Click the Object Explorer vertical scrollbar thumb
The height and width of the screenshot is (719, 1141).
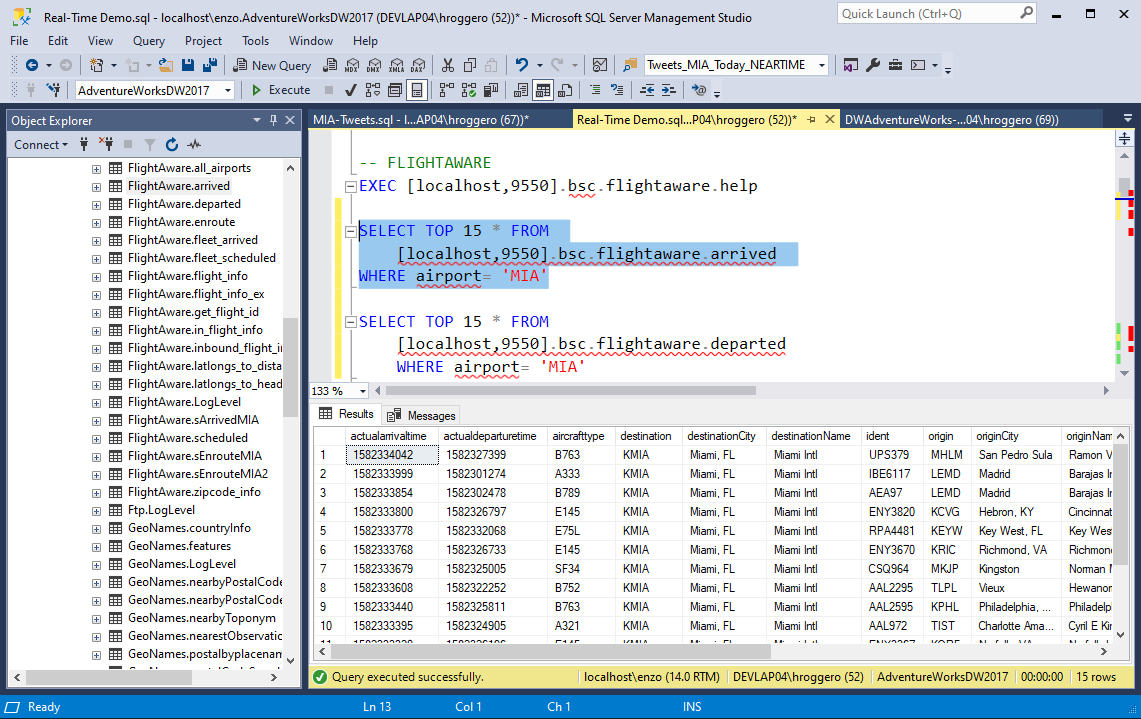[x=290, y=368]
